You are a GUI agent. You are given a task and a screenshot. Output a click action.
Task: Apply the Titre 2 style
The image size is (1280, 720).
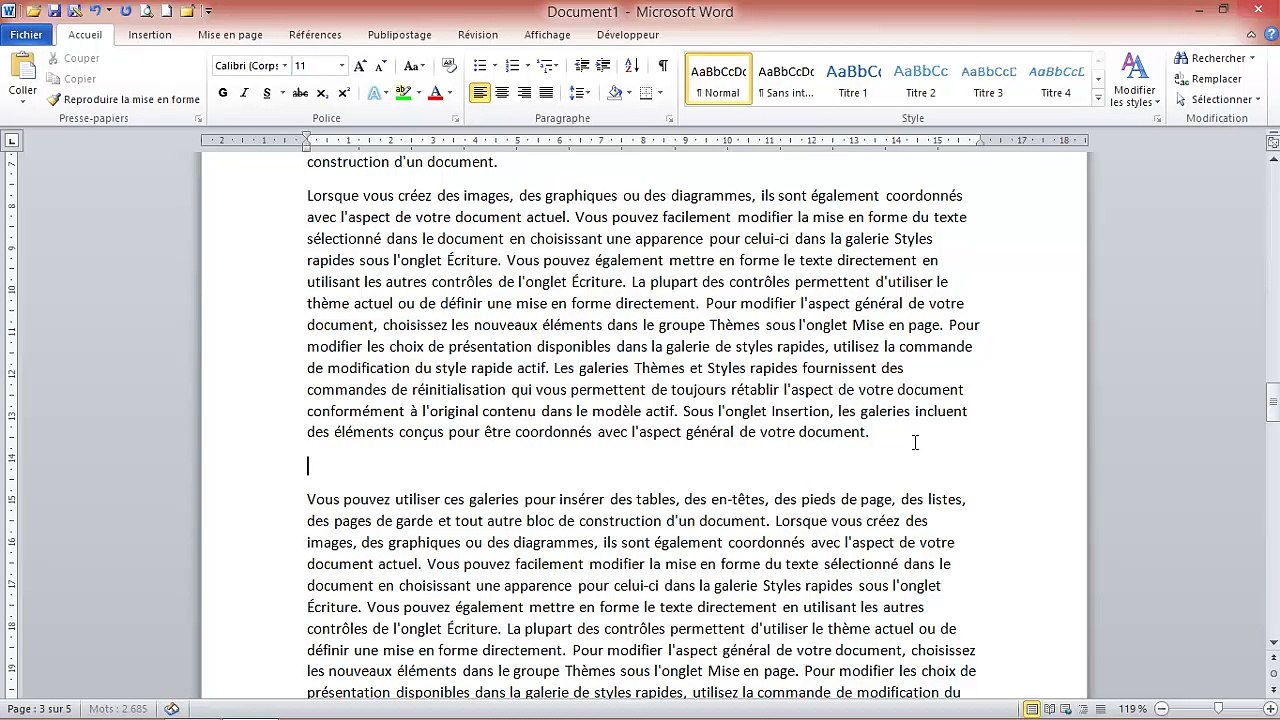click(x=921, y=79)
